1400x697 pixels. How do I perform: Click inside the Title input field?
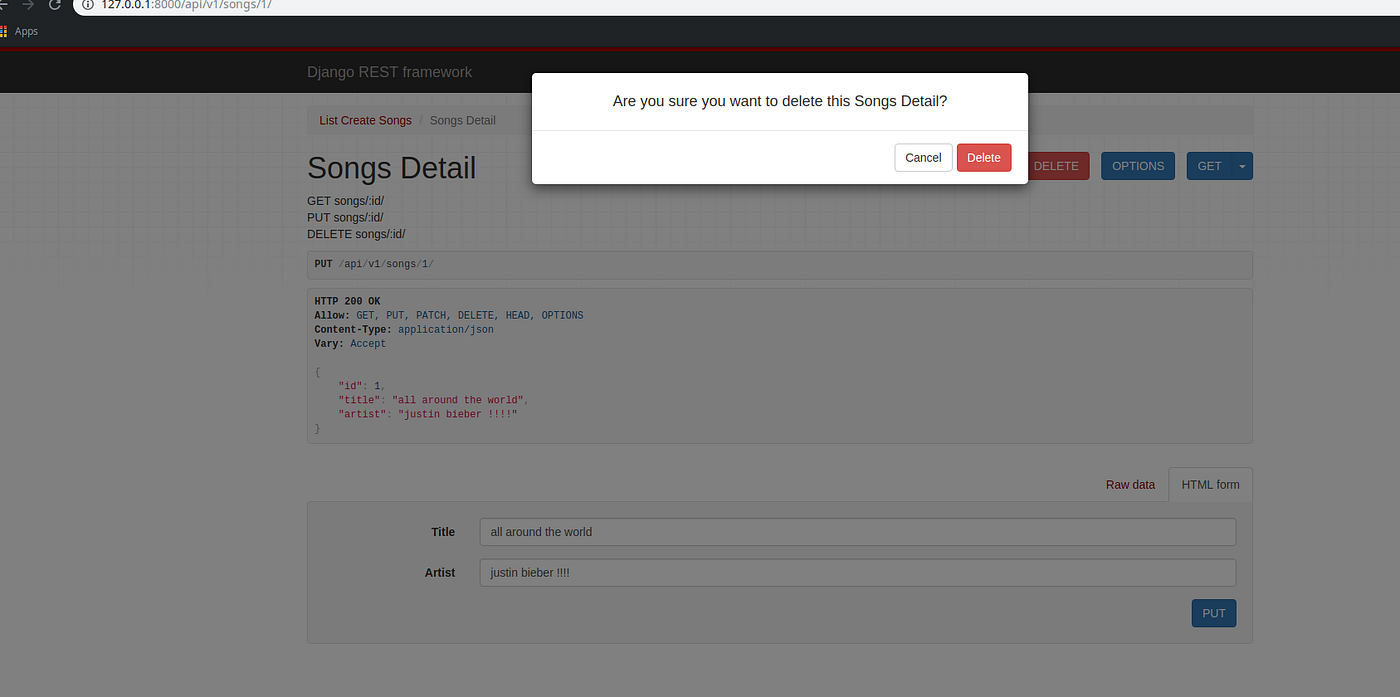click(856, 531)
